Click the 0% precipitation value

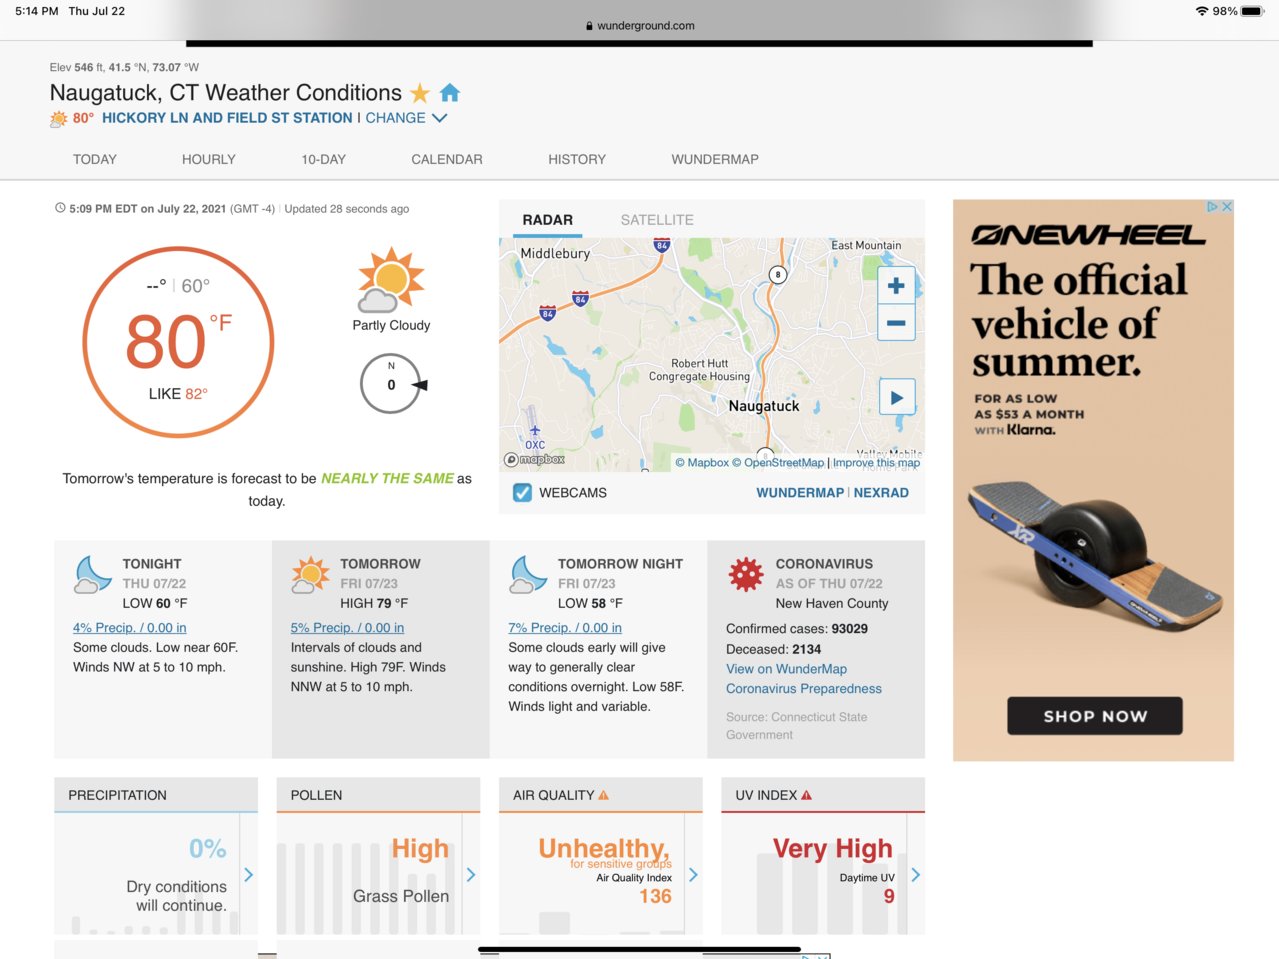click(208, 849)
